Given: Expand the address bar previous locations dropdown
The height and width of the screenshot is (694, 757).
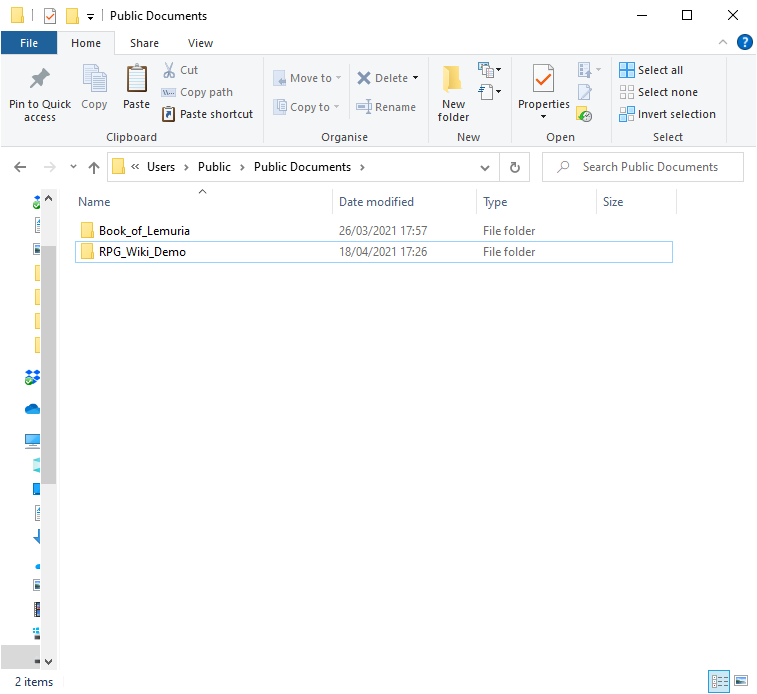Looking at the screenshot, I should tap(485, 167).
